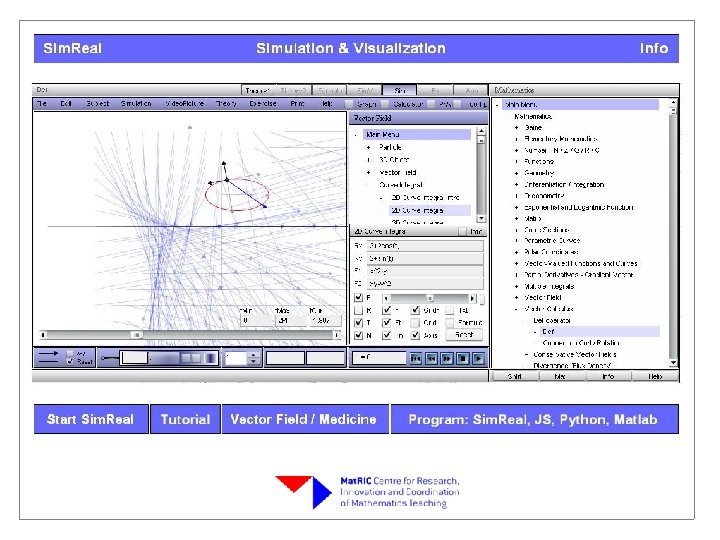Screen dimensions: 720x540
Task: Expand the Multiple Integrals node
Action: [x=517, y=287]
